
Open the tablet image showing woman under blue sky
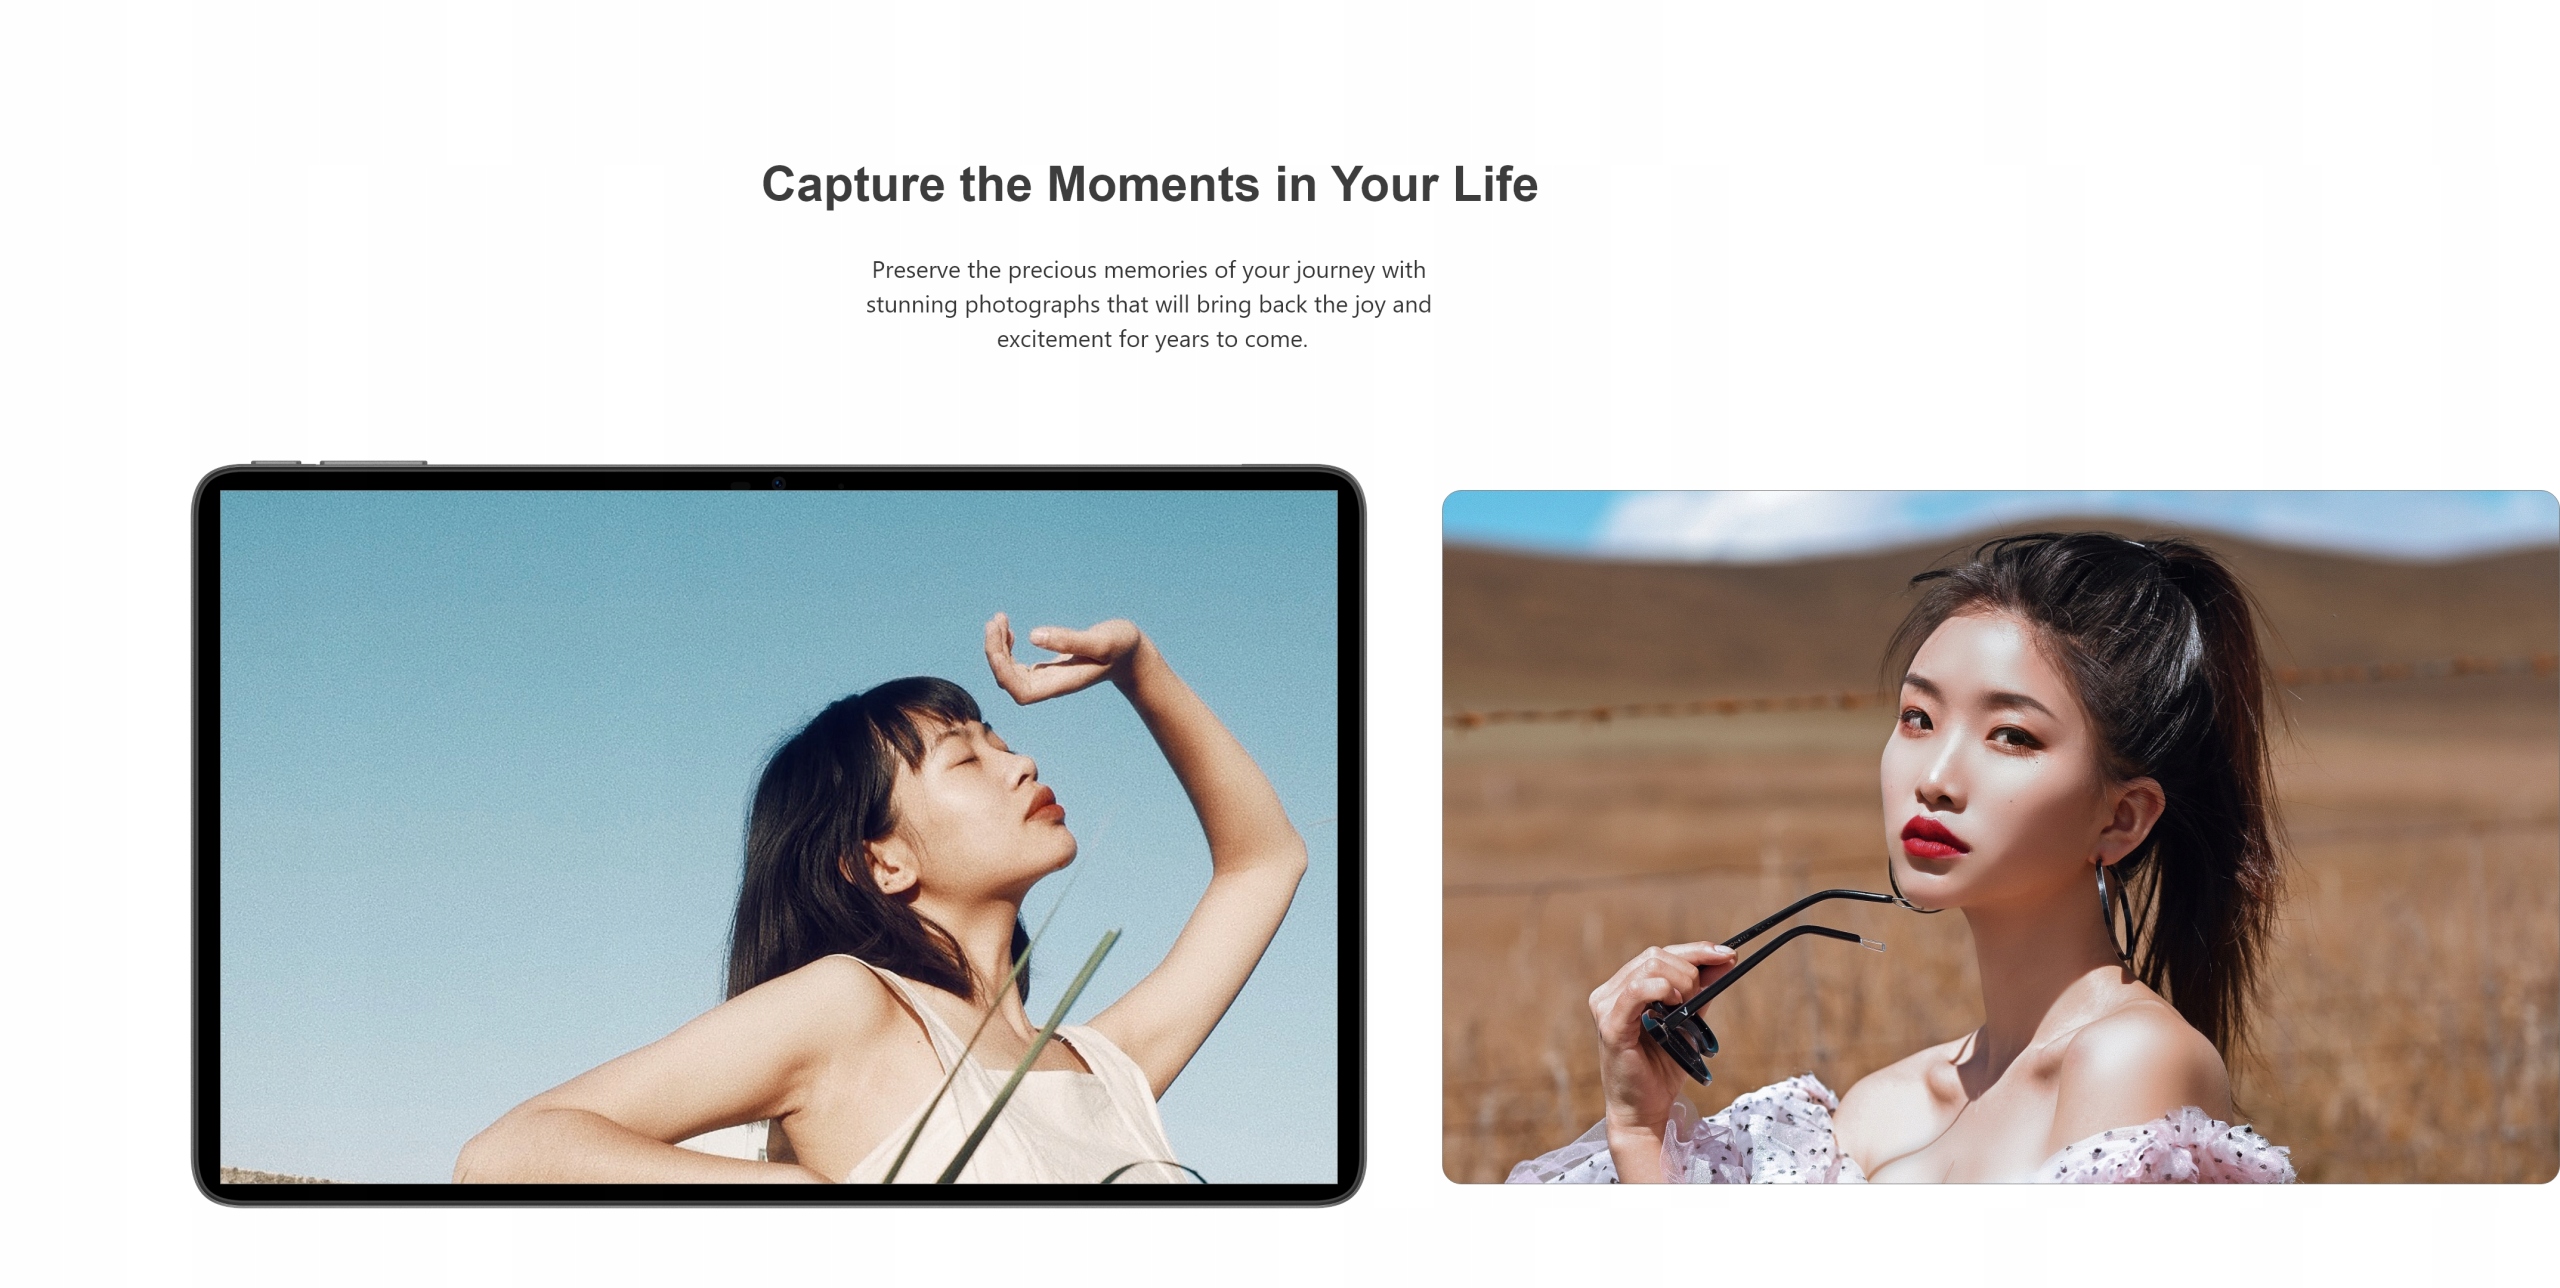778,835
